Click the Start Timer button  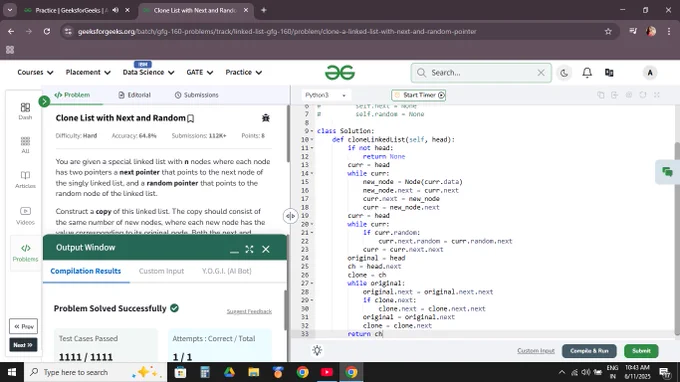click(418, 95)
